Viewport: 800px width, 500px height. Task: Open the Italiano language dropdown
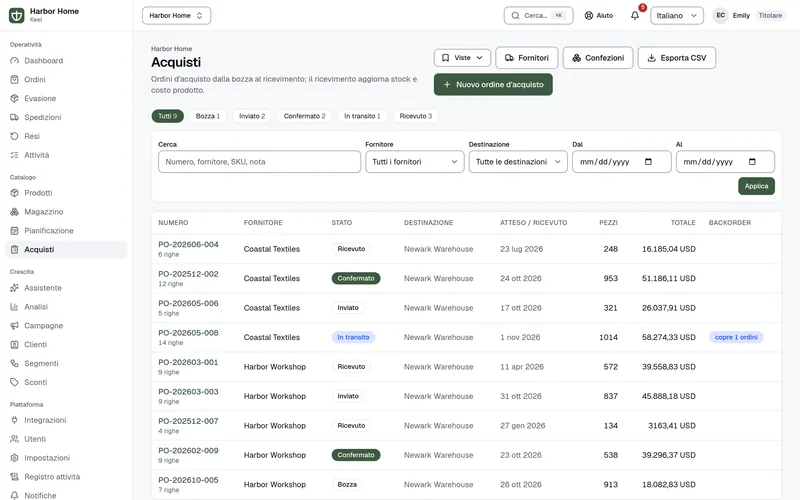[677, 15]
